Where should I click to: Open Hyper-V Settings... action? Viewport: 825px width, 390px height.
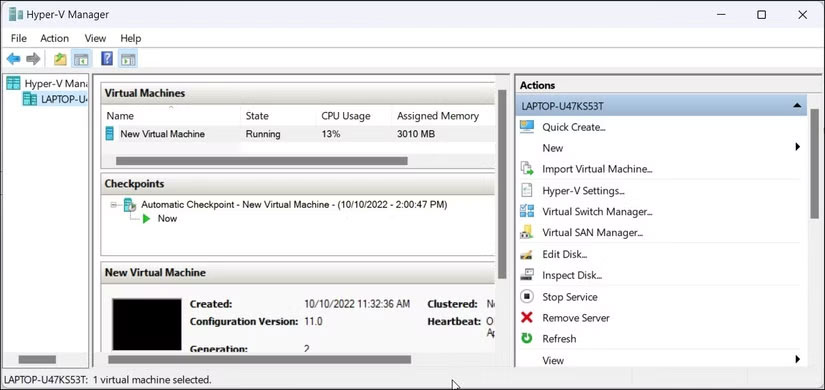(x=583, y=191)
